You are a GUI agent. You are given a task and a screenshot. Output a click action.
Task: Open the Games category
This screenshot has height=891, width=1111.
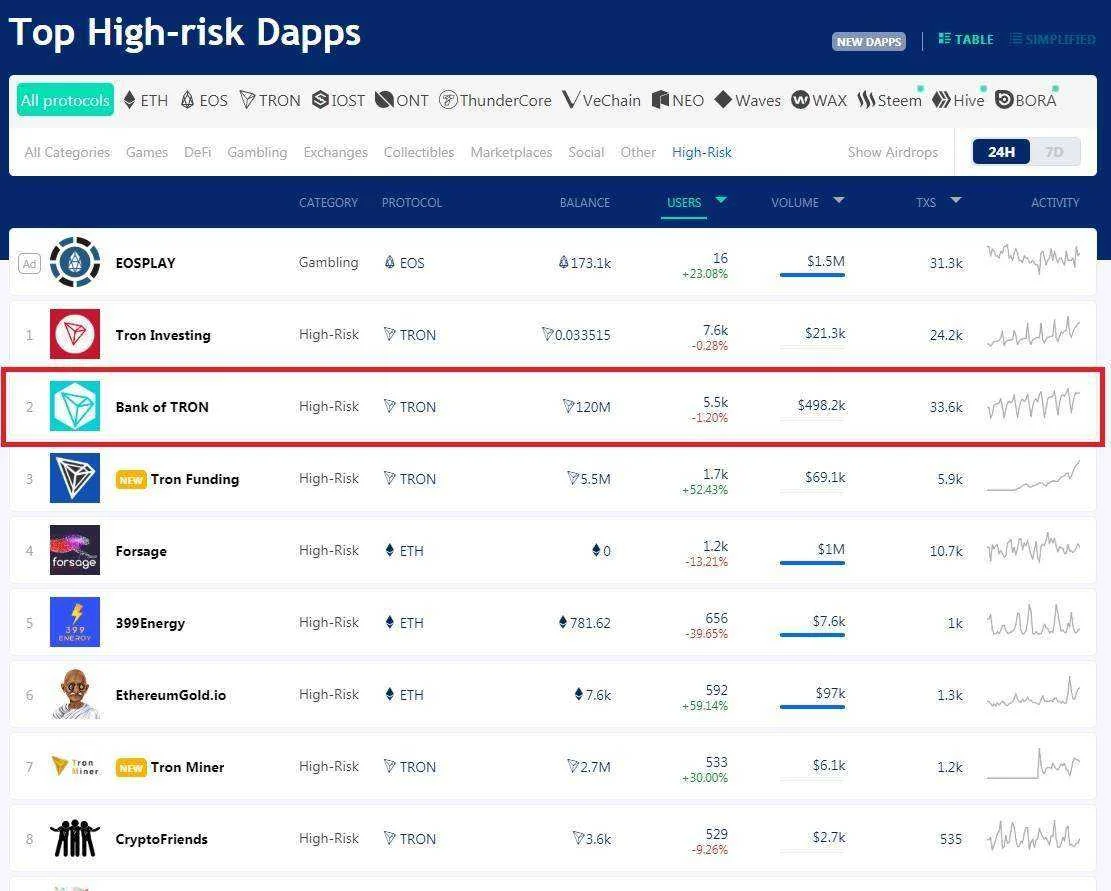click(147, 152)
